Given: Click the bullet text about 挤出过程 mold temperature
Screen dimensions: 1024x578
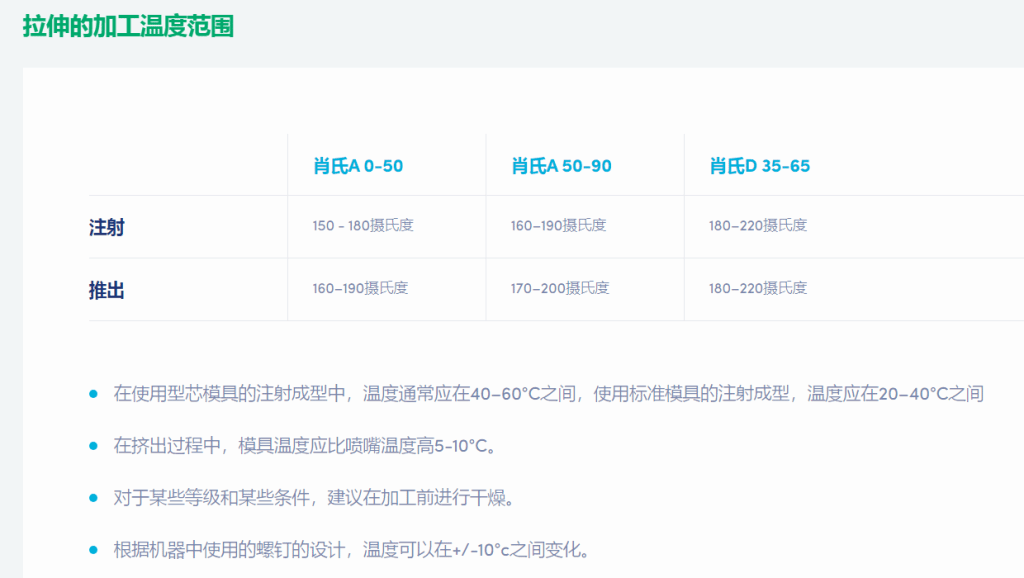Looking at the screenshot, I should click(305, 446).
